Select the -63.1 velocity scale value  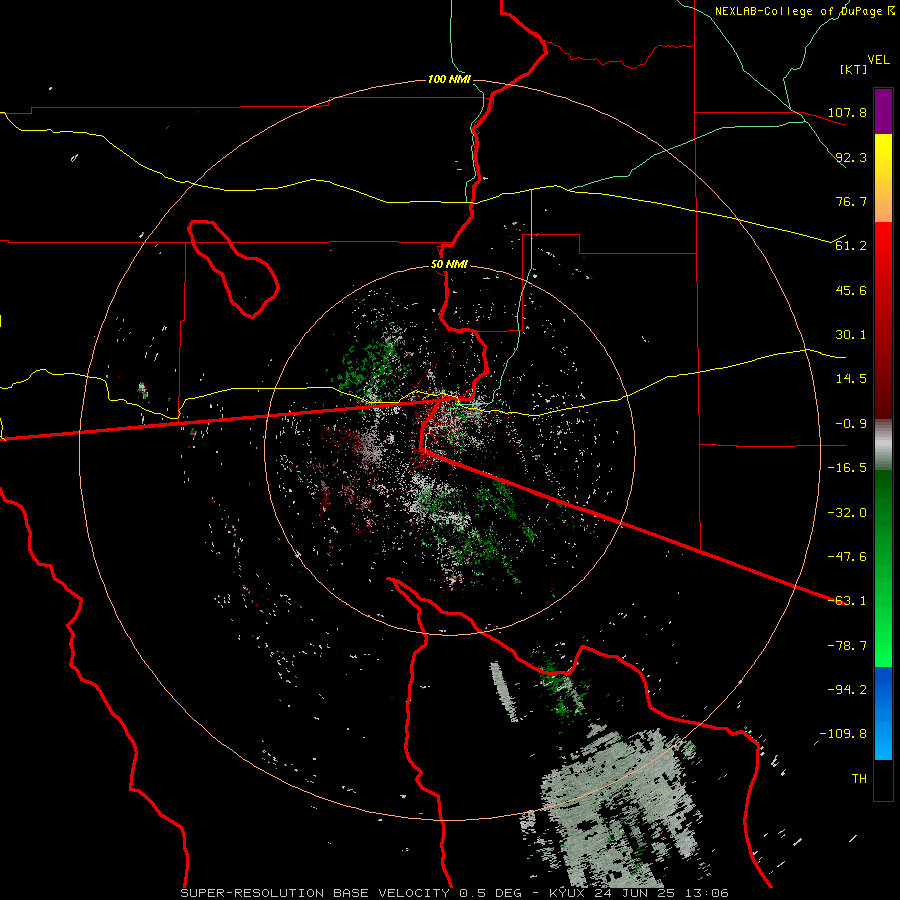click(x=847, y=601)
